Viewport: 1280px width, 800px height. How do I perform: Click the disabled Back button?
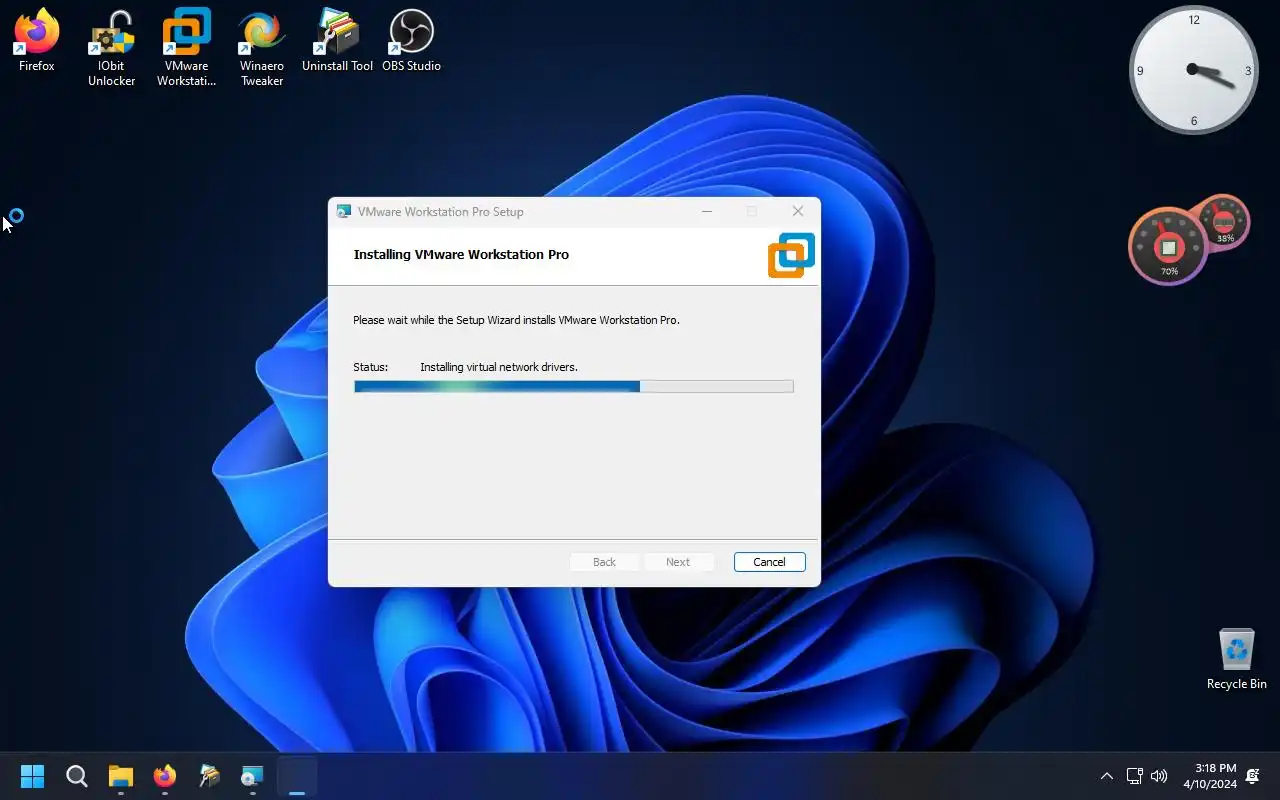pyautogui.click(x=604, y=562)
